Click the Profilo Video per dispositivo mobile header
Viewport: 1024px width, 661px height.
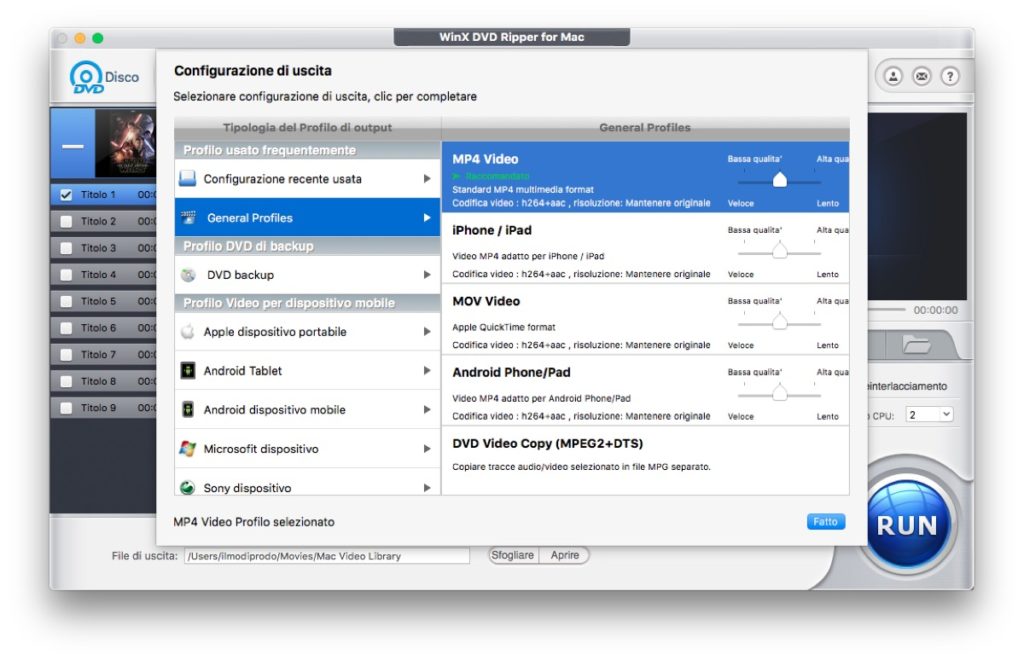308,303
